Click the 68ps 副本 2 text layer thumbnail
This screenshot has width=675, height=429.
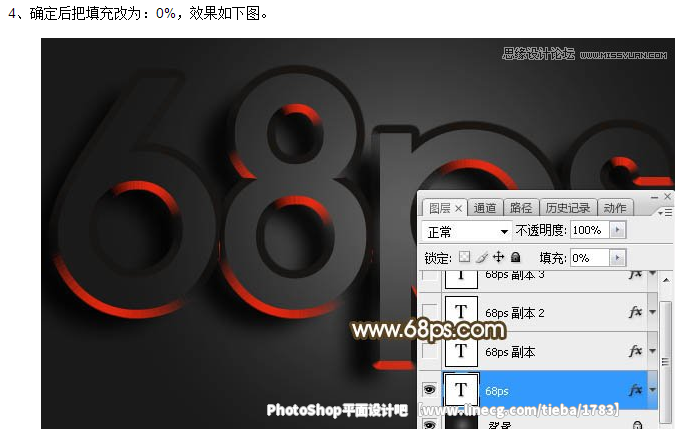tap(461, 312)
